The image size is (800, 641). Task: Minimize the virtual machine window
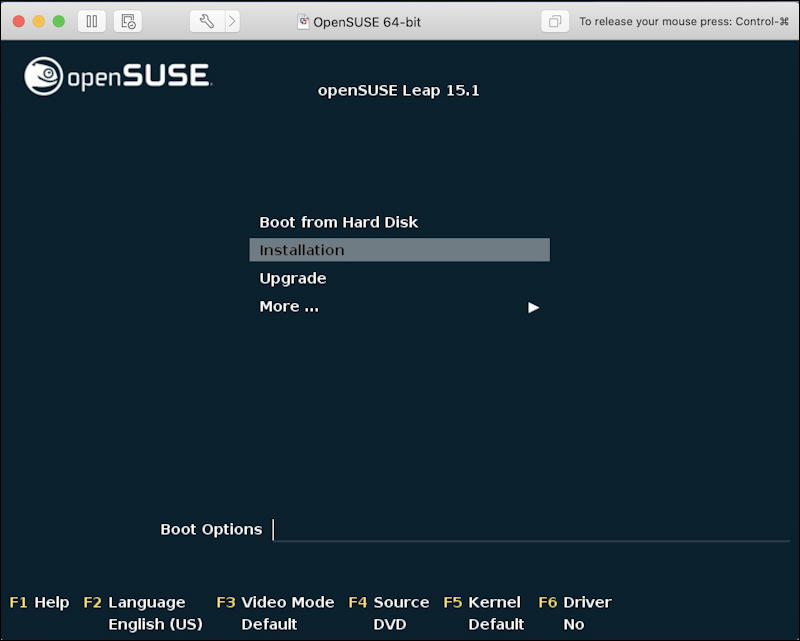point(39,21)
